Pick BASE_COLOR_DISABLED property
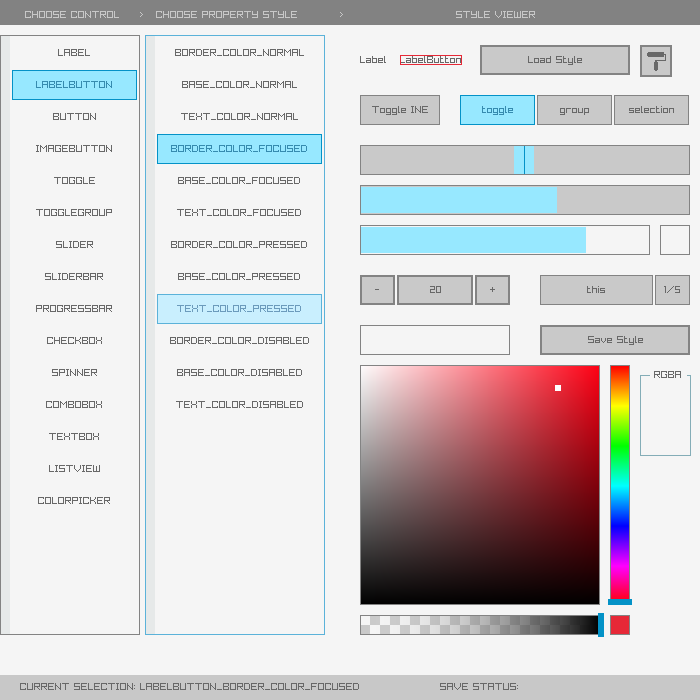 point(239,373)
